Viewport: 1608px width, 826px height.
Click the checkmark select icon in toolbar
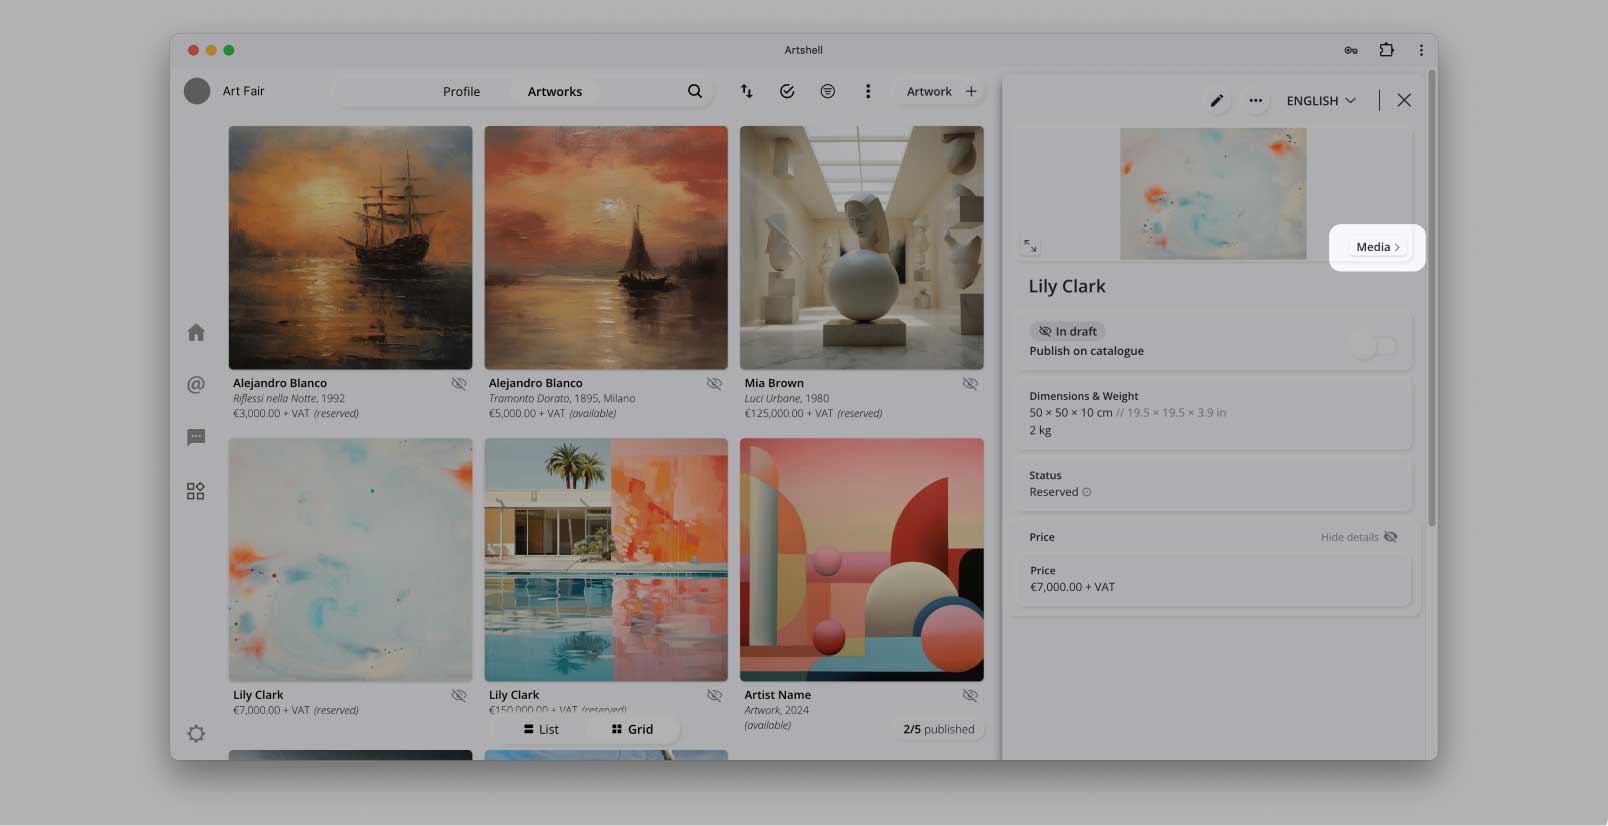coord(787,91)
